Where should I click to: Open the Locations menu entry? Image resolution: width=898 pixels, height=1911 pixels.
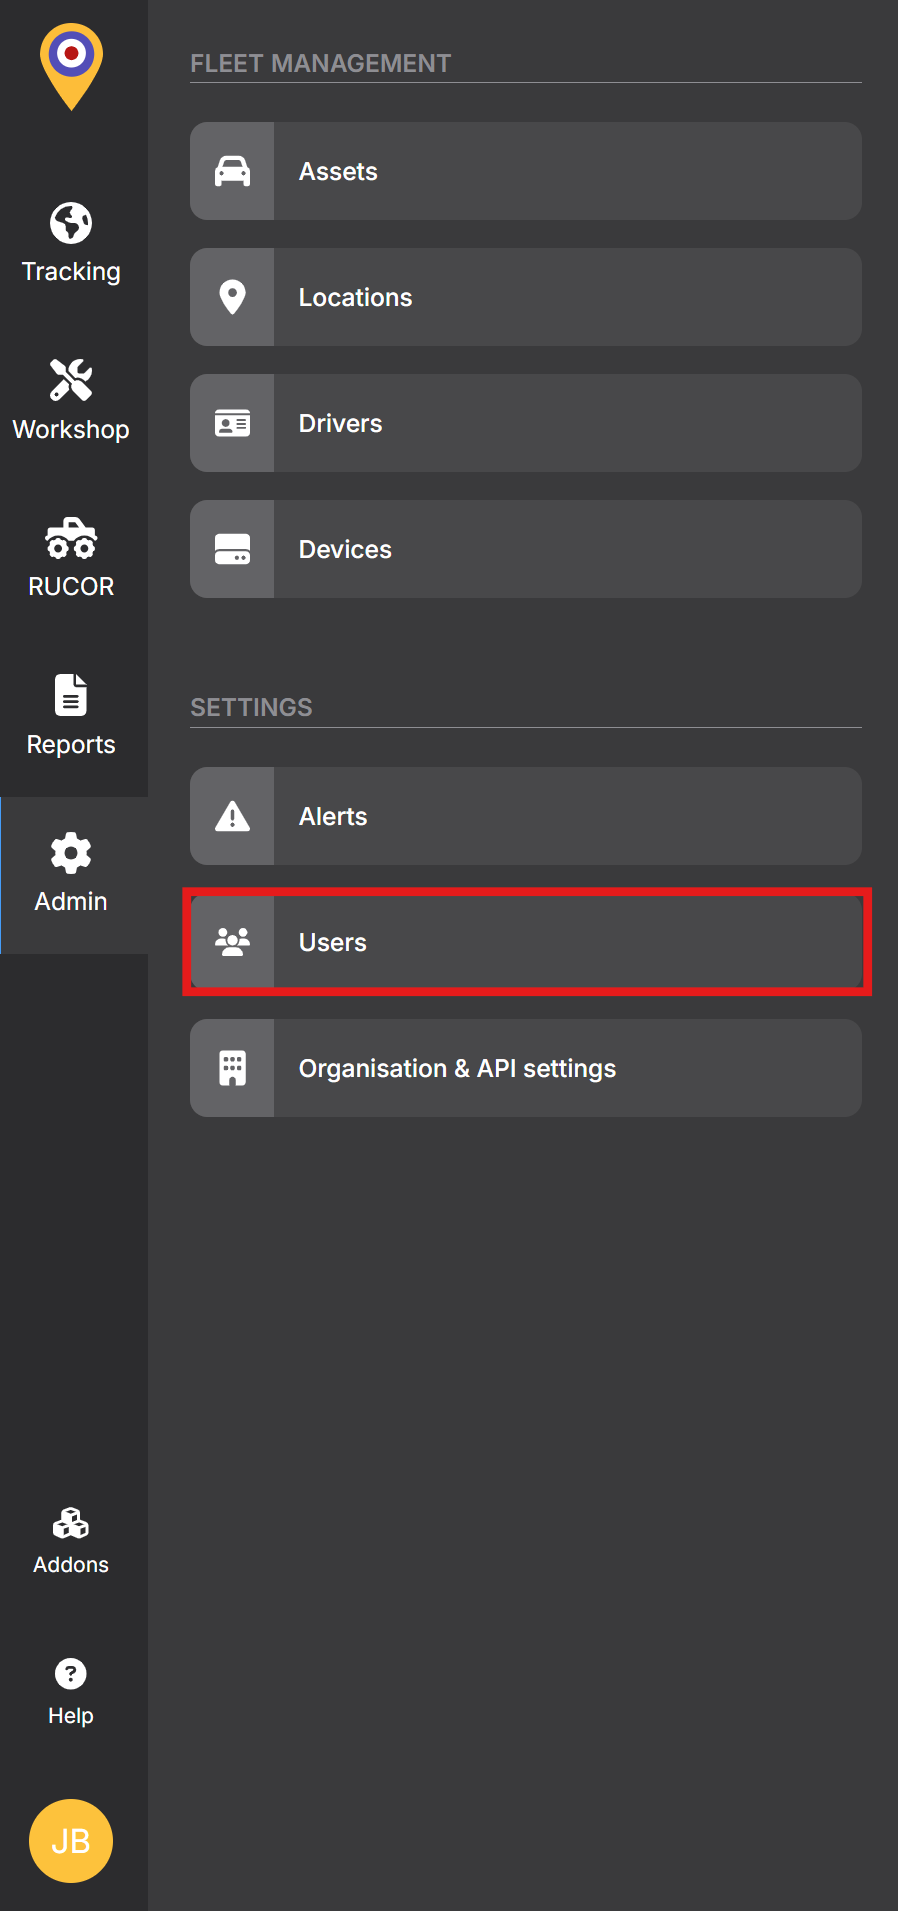[x=526, y=297]
